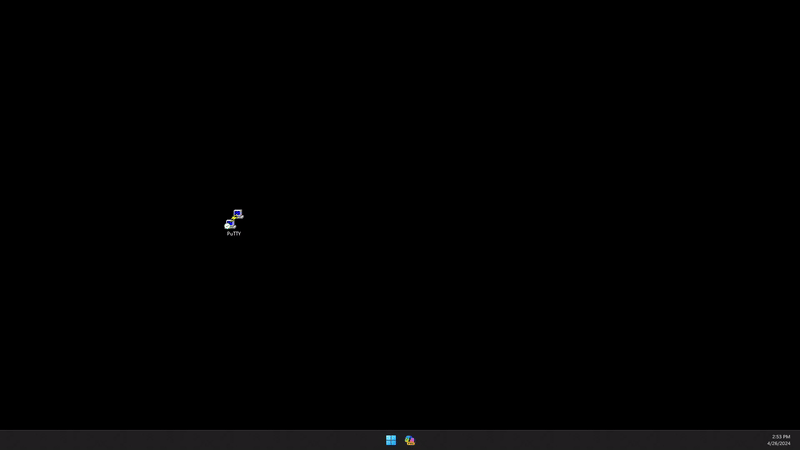Open the Windows Start menu
The width and height of the screenshot is (800, 450).
[x=391, y=440]
